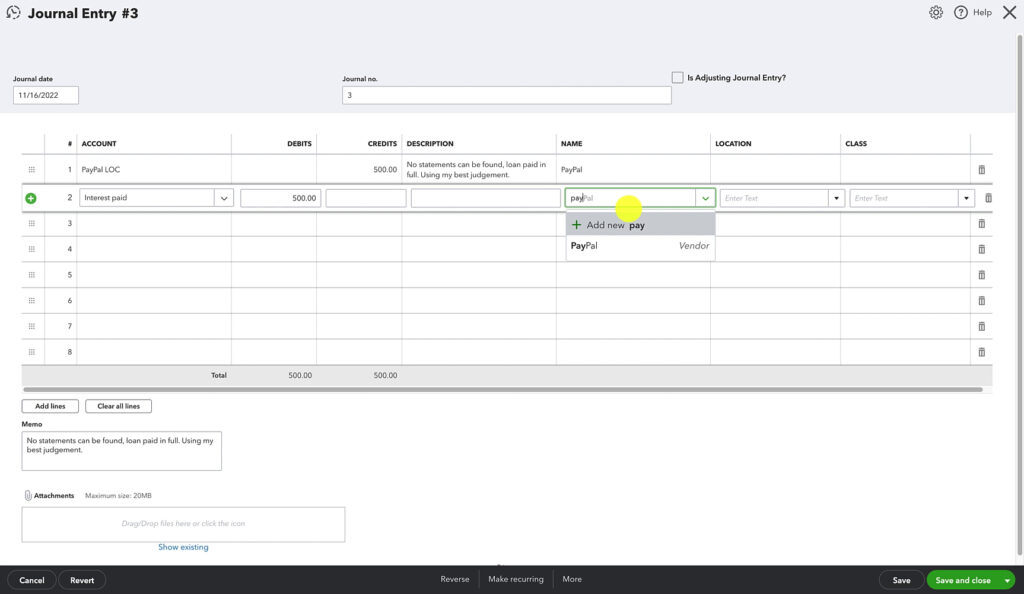Open the Save and close dropdown arrow
Screen dimensions: 1024x594
pos(1007,580)
